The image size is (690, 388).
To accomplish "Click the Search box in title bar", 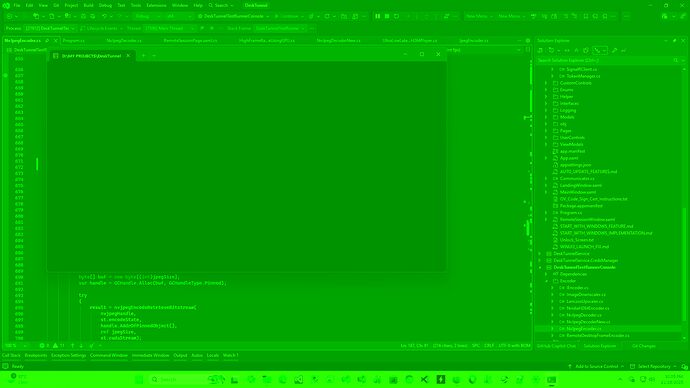I will (x=220, y=5).
